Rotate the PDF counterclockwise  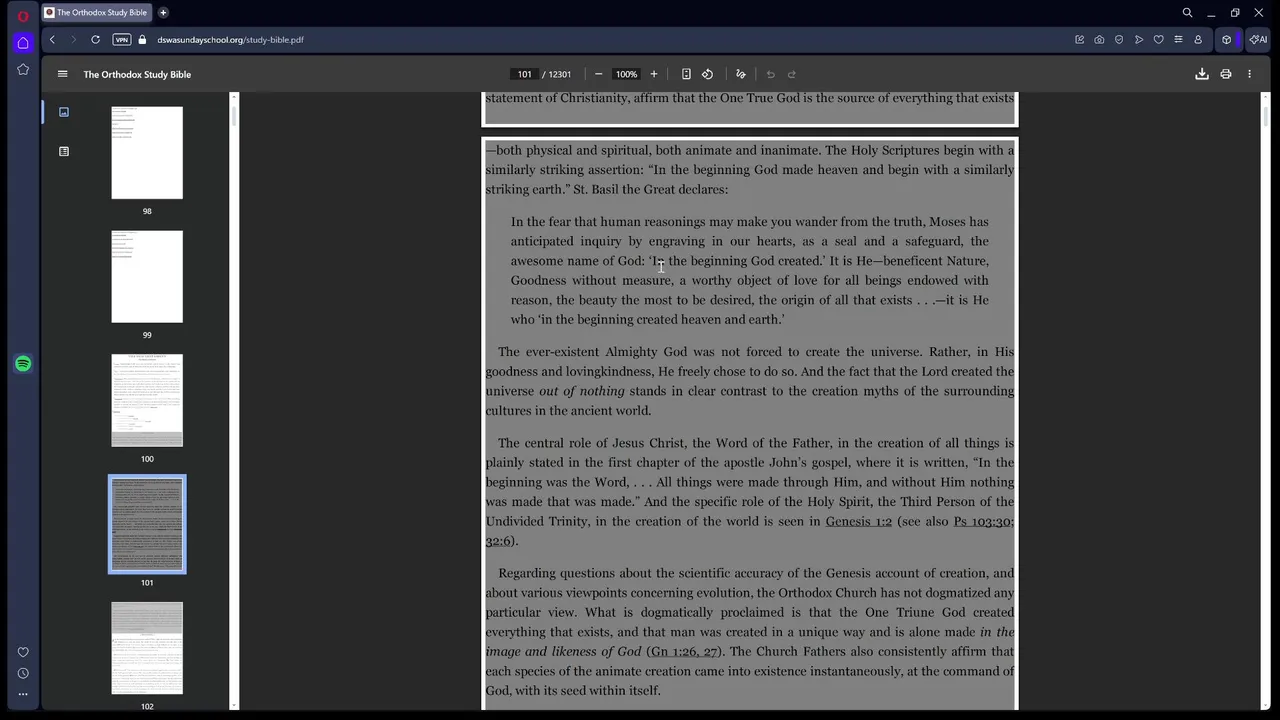[707, 74]
